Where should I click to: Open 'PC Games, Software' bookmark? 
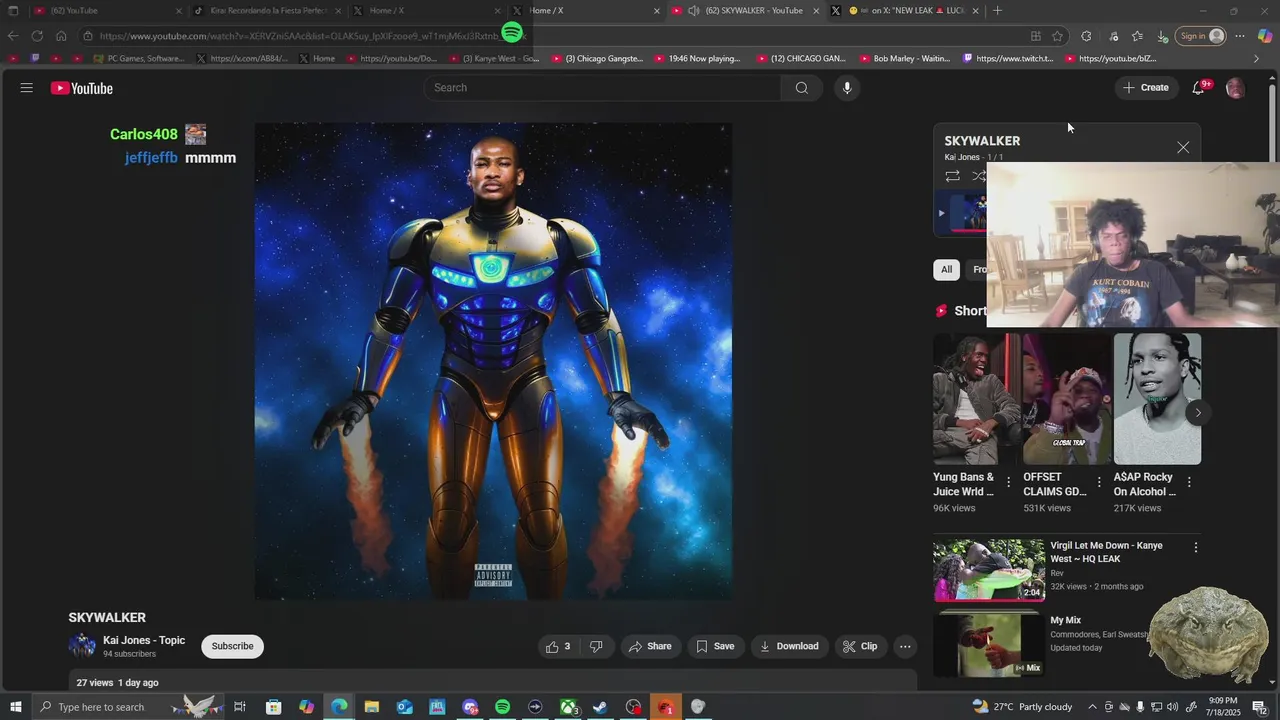pyautogui.click(x=138, y=58)
